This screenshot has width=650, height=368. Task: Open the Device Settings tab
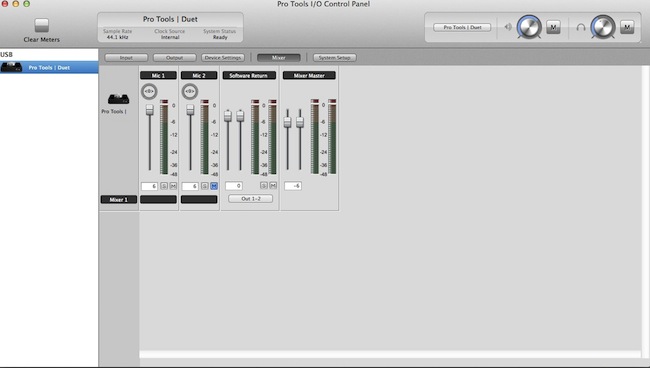coord(223,58)
